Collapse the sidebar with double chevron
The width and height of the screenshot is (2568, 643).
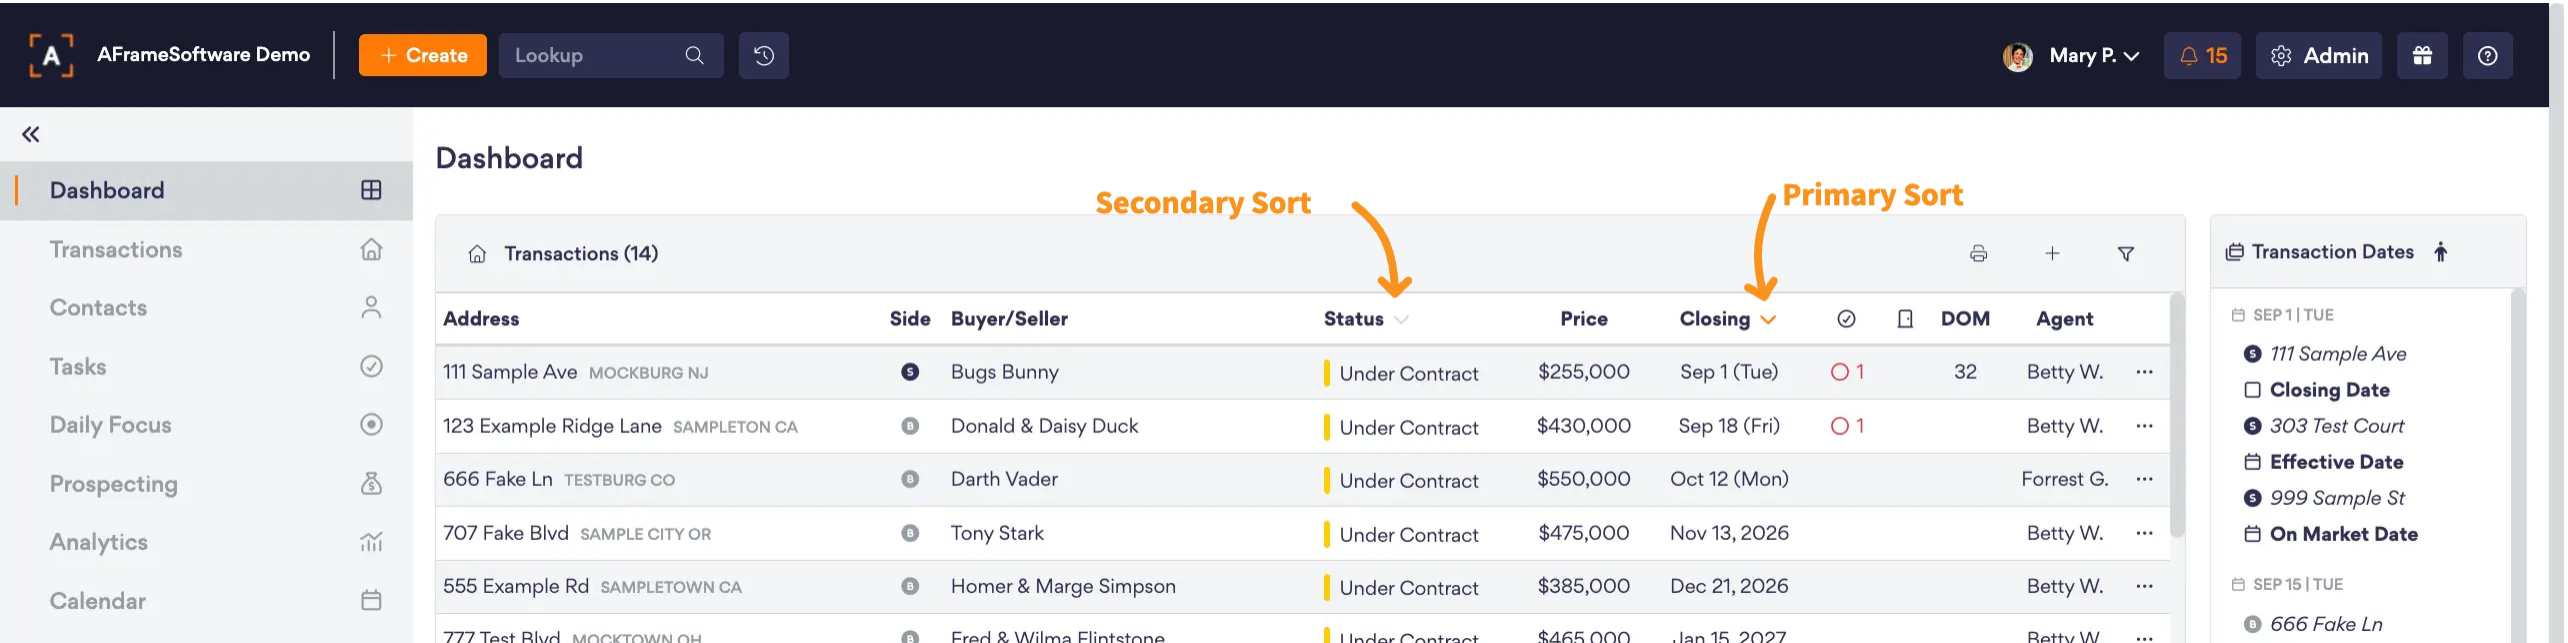point(31,134)
